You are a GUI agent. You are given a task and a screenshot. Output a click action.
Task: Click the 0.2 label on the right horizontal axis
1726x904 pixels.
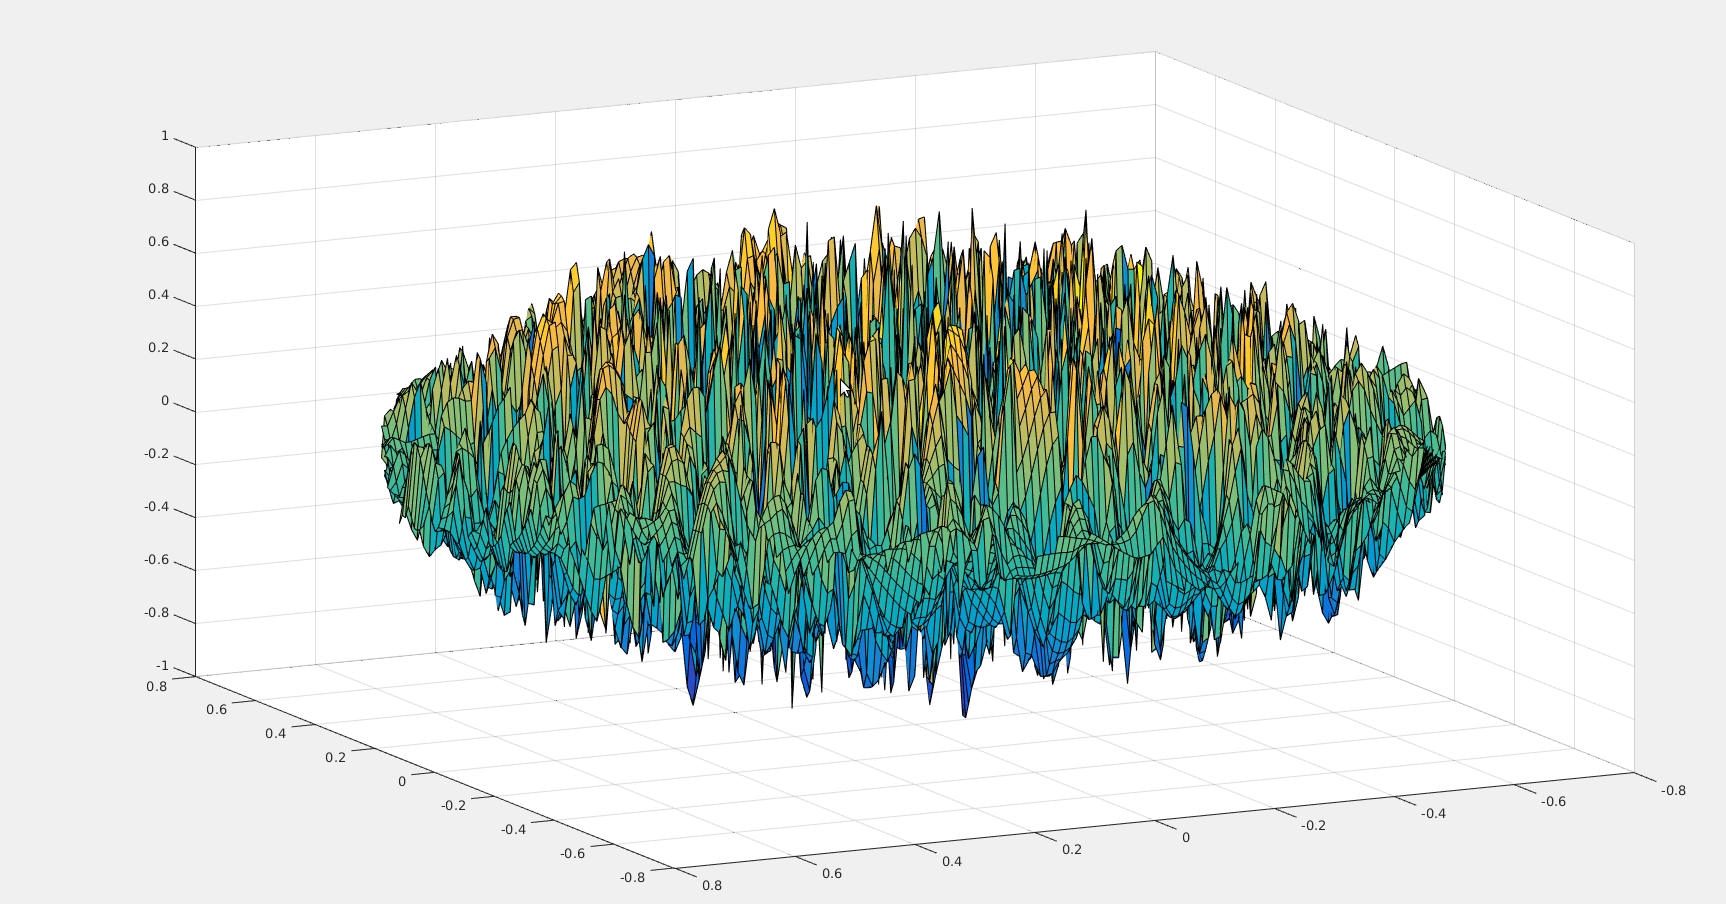point(1071,849)
